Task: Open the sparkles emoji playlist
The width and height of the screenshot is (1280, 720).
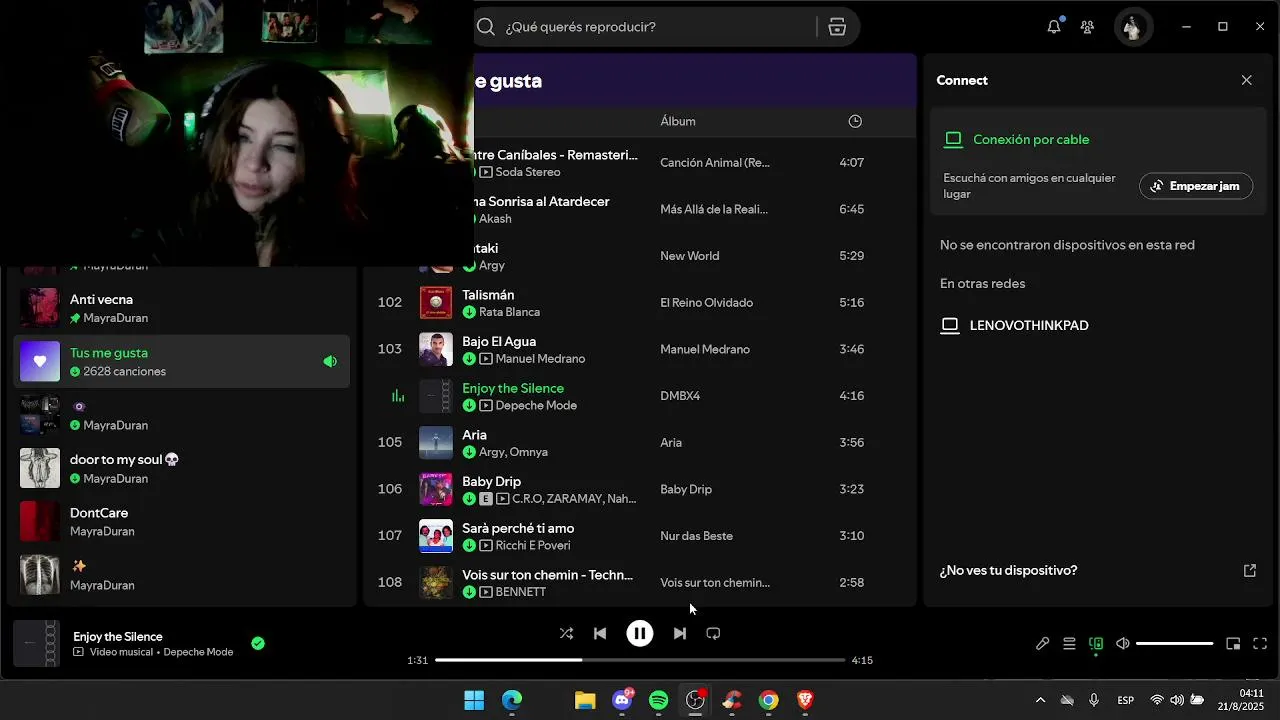Action: tap(182, 575)
